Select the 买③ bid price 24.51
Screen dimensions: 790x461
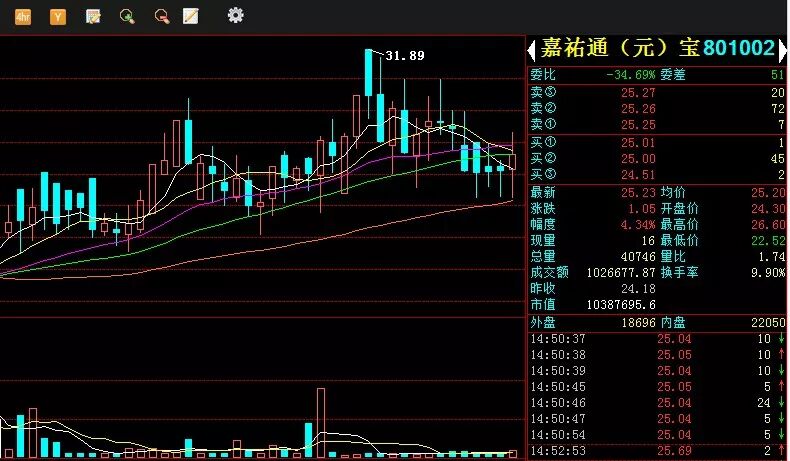[x=638, y=175]
